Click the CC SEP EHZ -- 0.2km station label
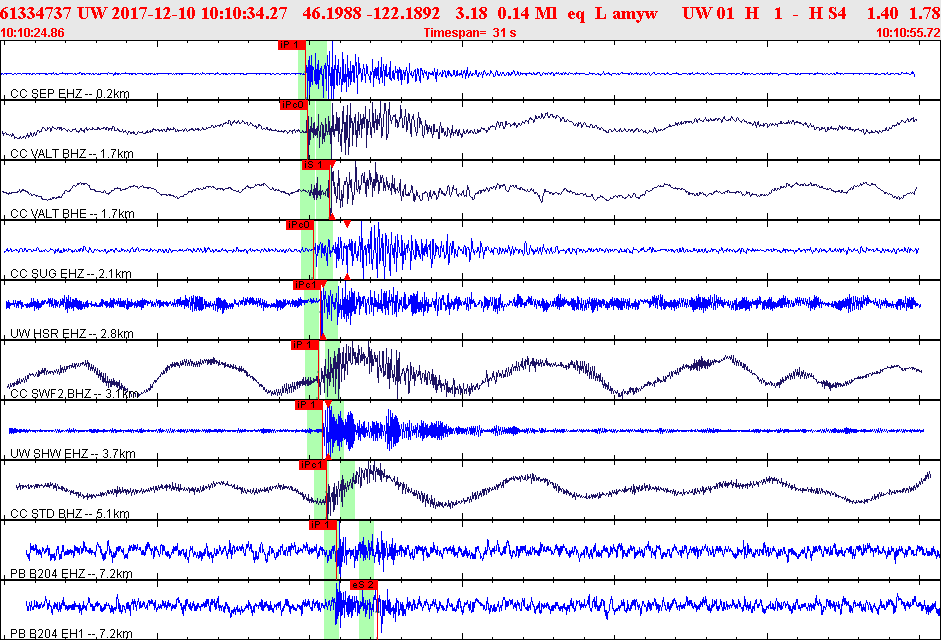The image size is (941, 640). pyautogui.click(x=70, y=94)
